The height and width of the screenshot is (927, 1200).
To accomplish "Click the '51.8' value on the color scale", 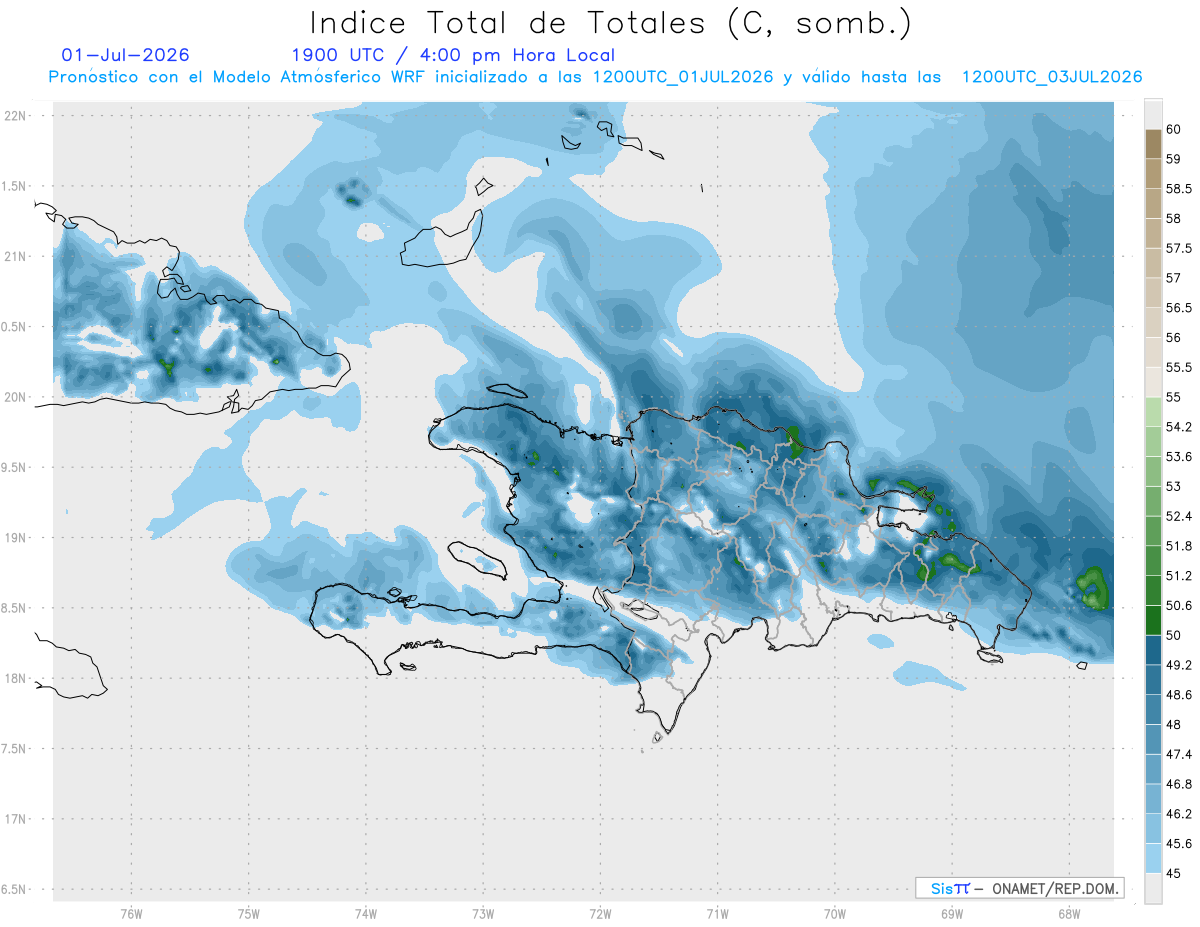I will 1179,546.
